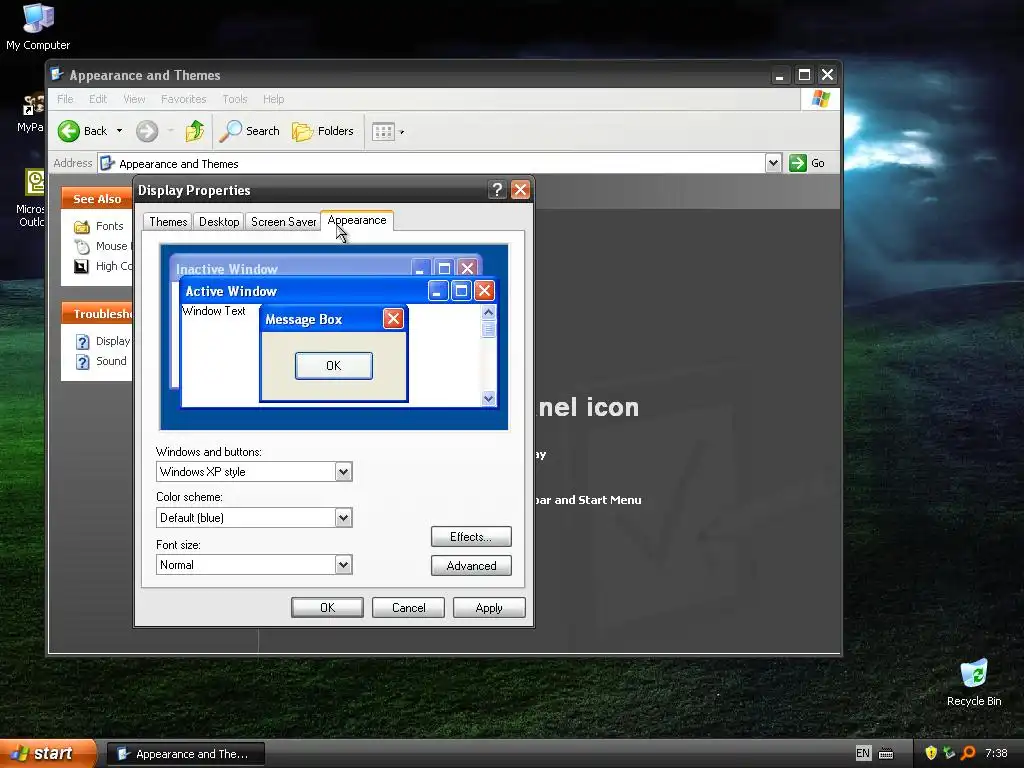Click the EN language bar indicator
1024x768 pixels.
(x=863, y=753)
